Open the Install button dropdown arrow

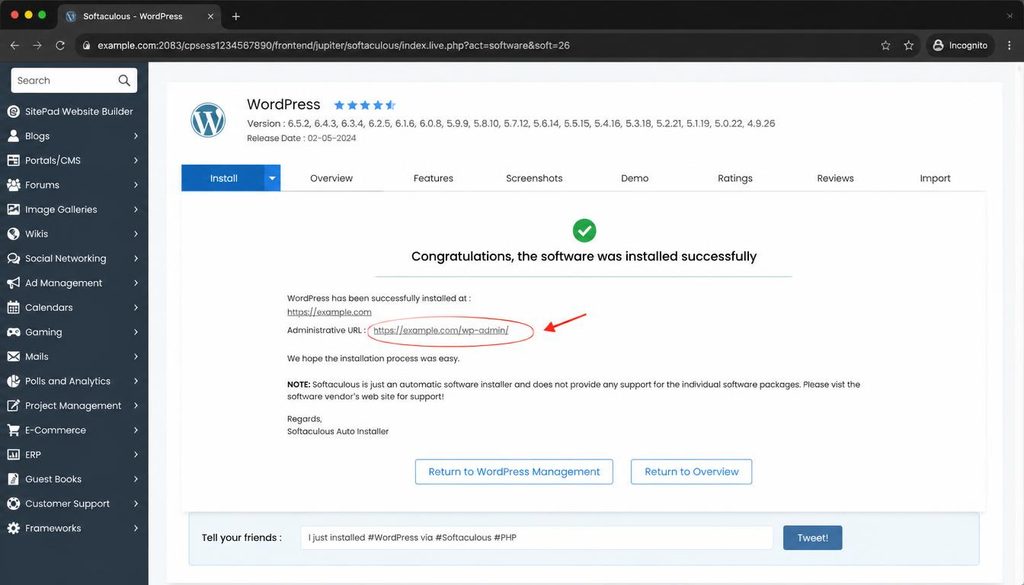[272, 178]
